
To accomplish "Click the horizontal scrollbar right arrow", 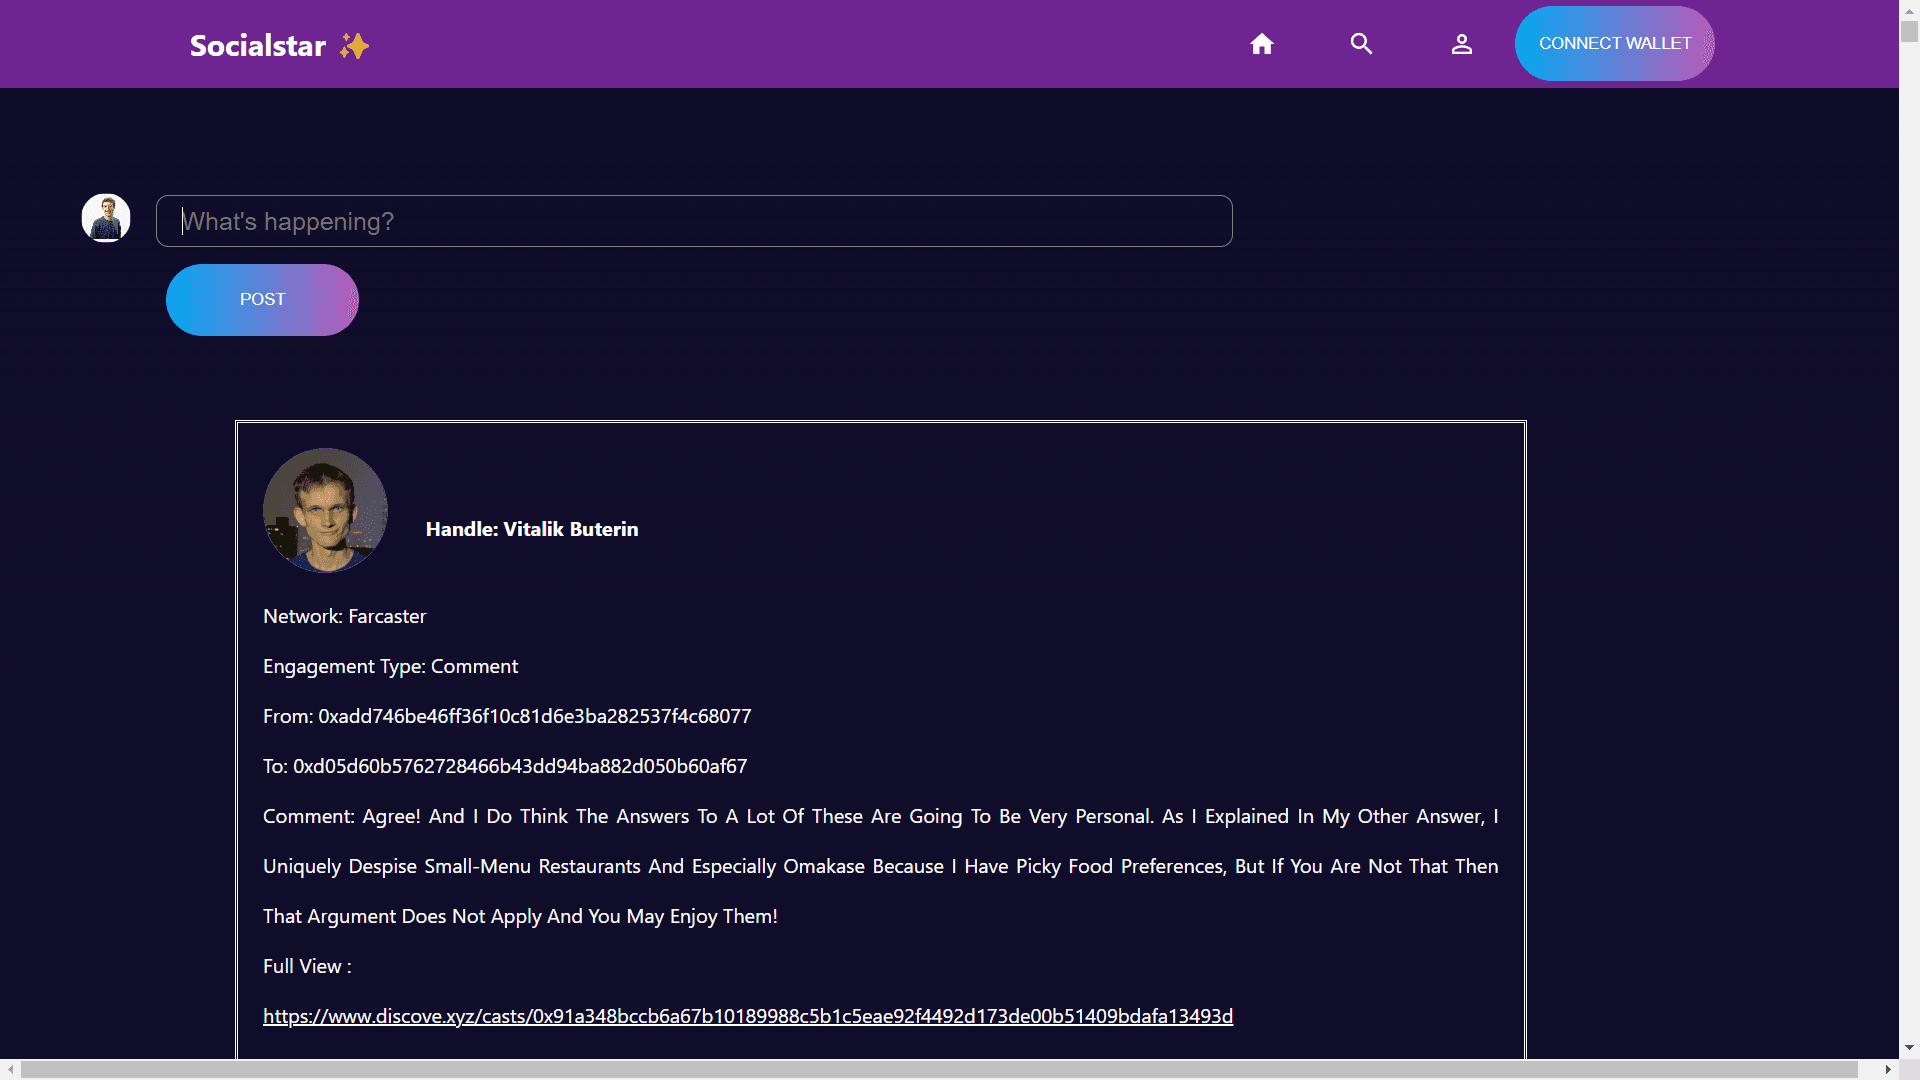I will pyautogui.click(x=1888, y=1069).
